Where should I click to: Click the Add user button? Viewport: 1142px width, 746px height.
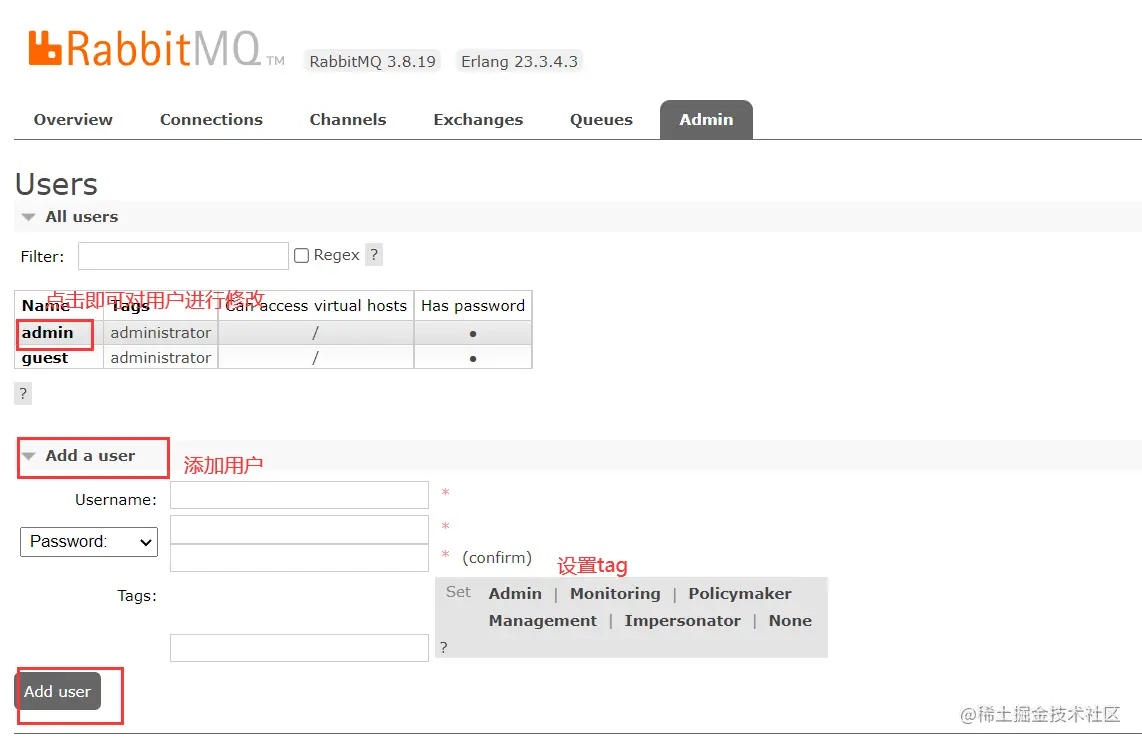point(58,691)
